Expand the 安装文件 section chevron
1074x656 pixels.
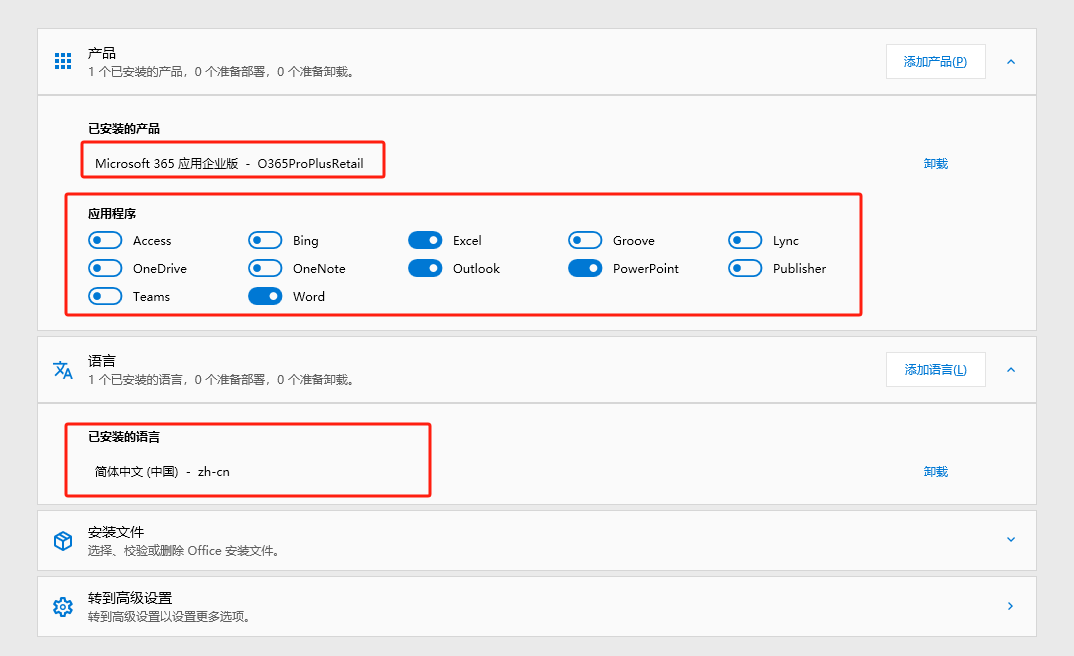1011,540
